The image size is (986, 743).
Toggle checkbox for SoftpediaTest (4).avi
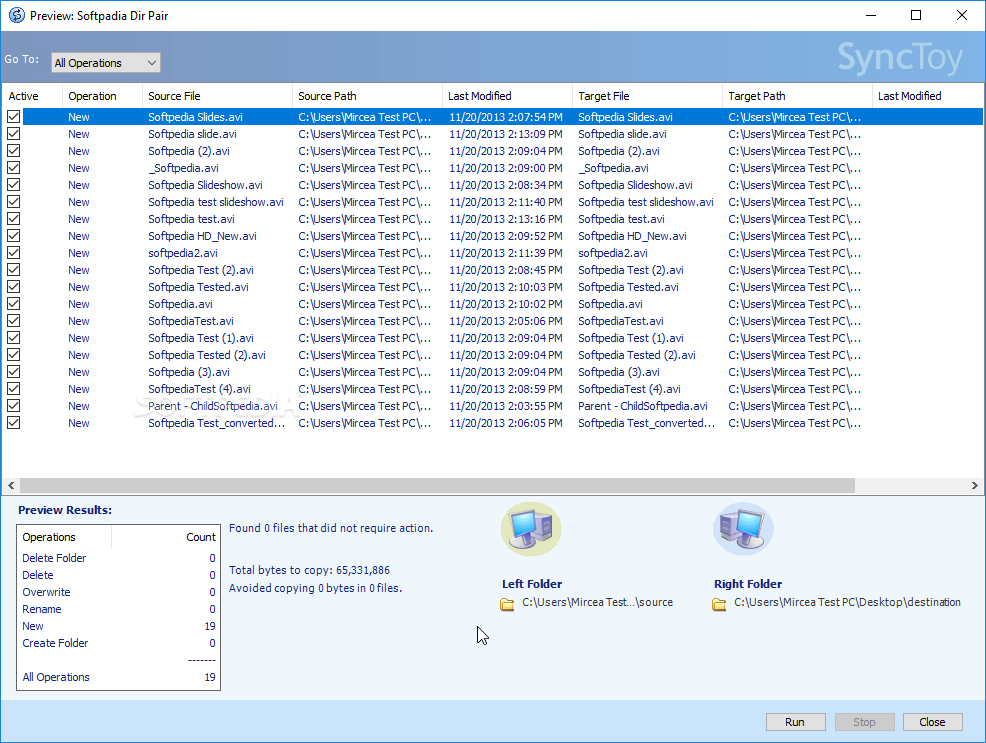click(13, 389)
